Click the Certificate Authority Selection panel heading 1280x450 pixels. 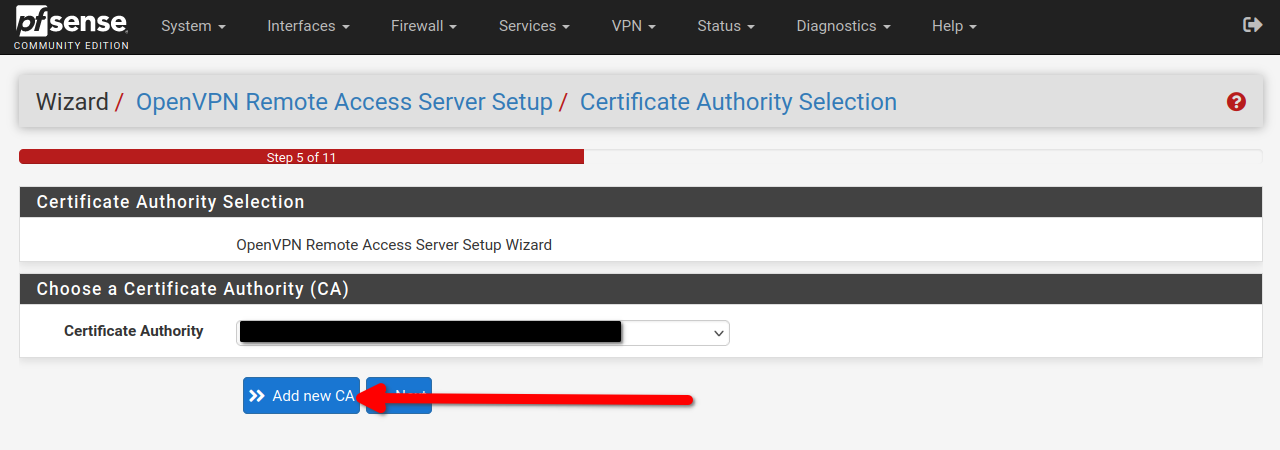[170, 202]
